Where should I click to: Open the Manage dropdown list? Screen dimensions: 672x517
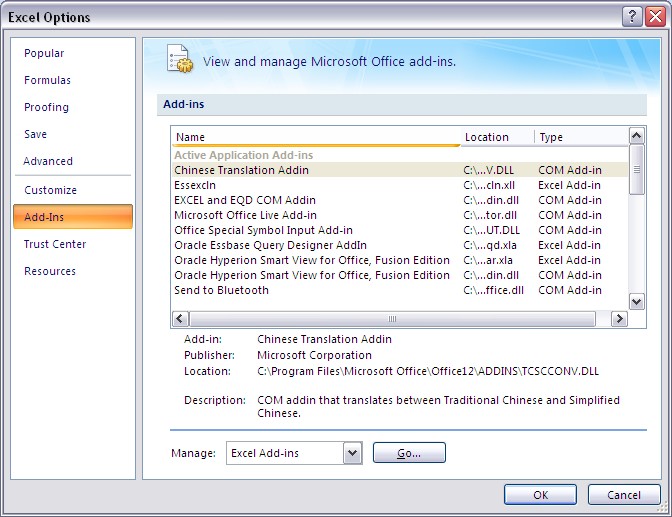pyautogui.click(x=351, y=453)
